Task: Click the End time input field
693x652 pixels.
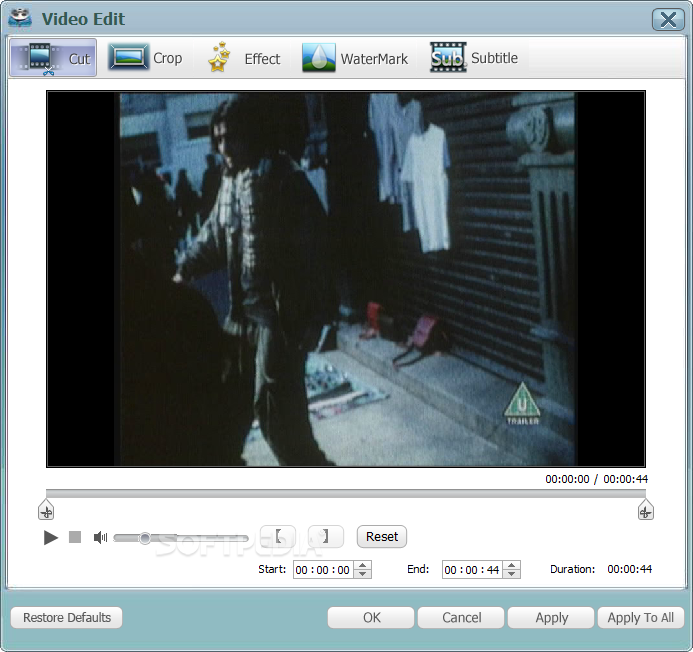Action: (472, 570)
